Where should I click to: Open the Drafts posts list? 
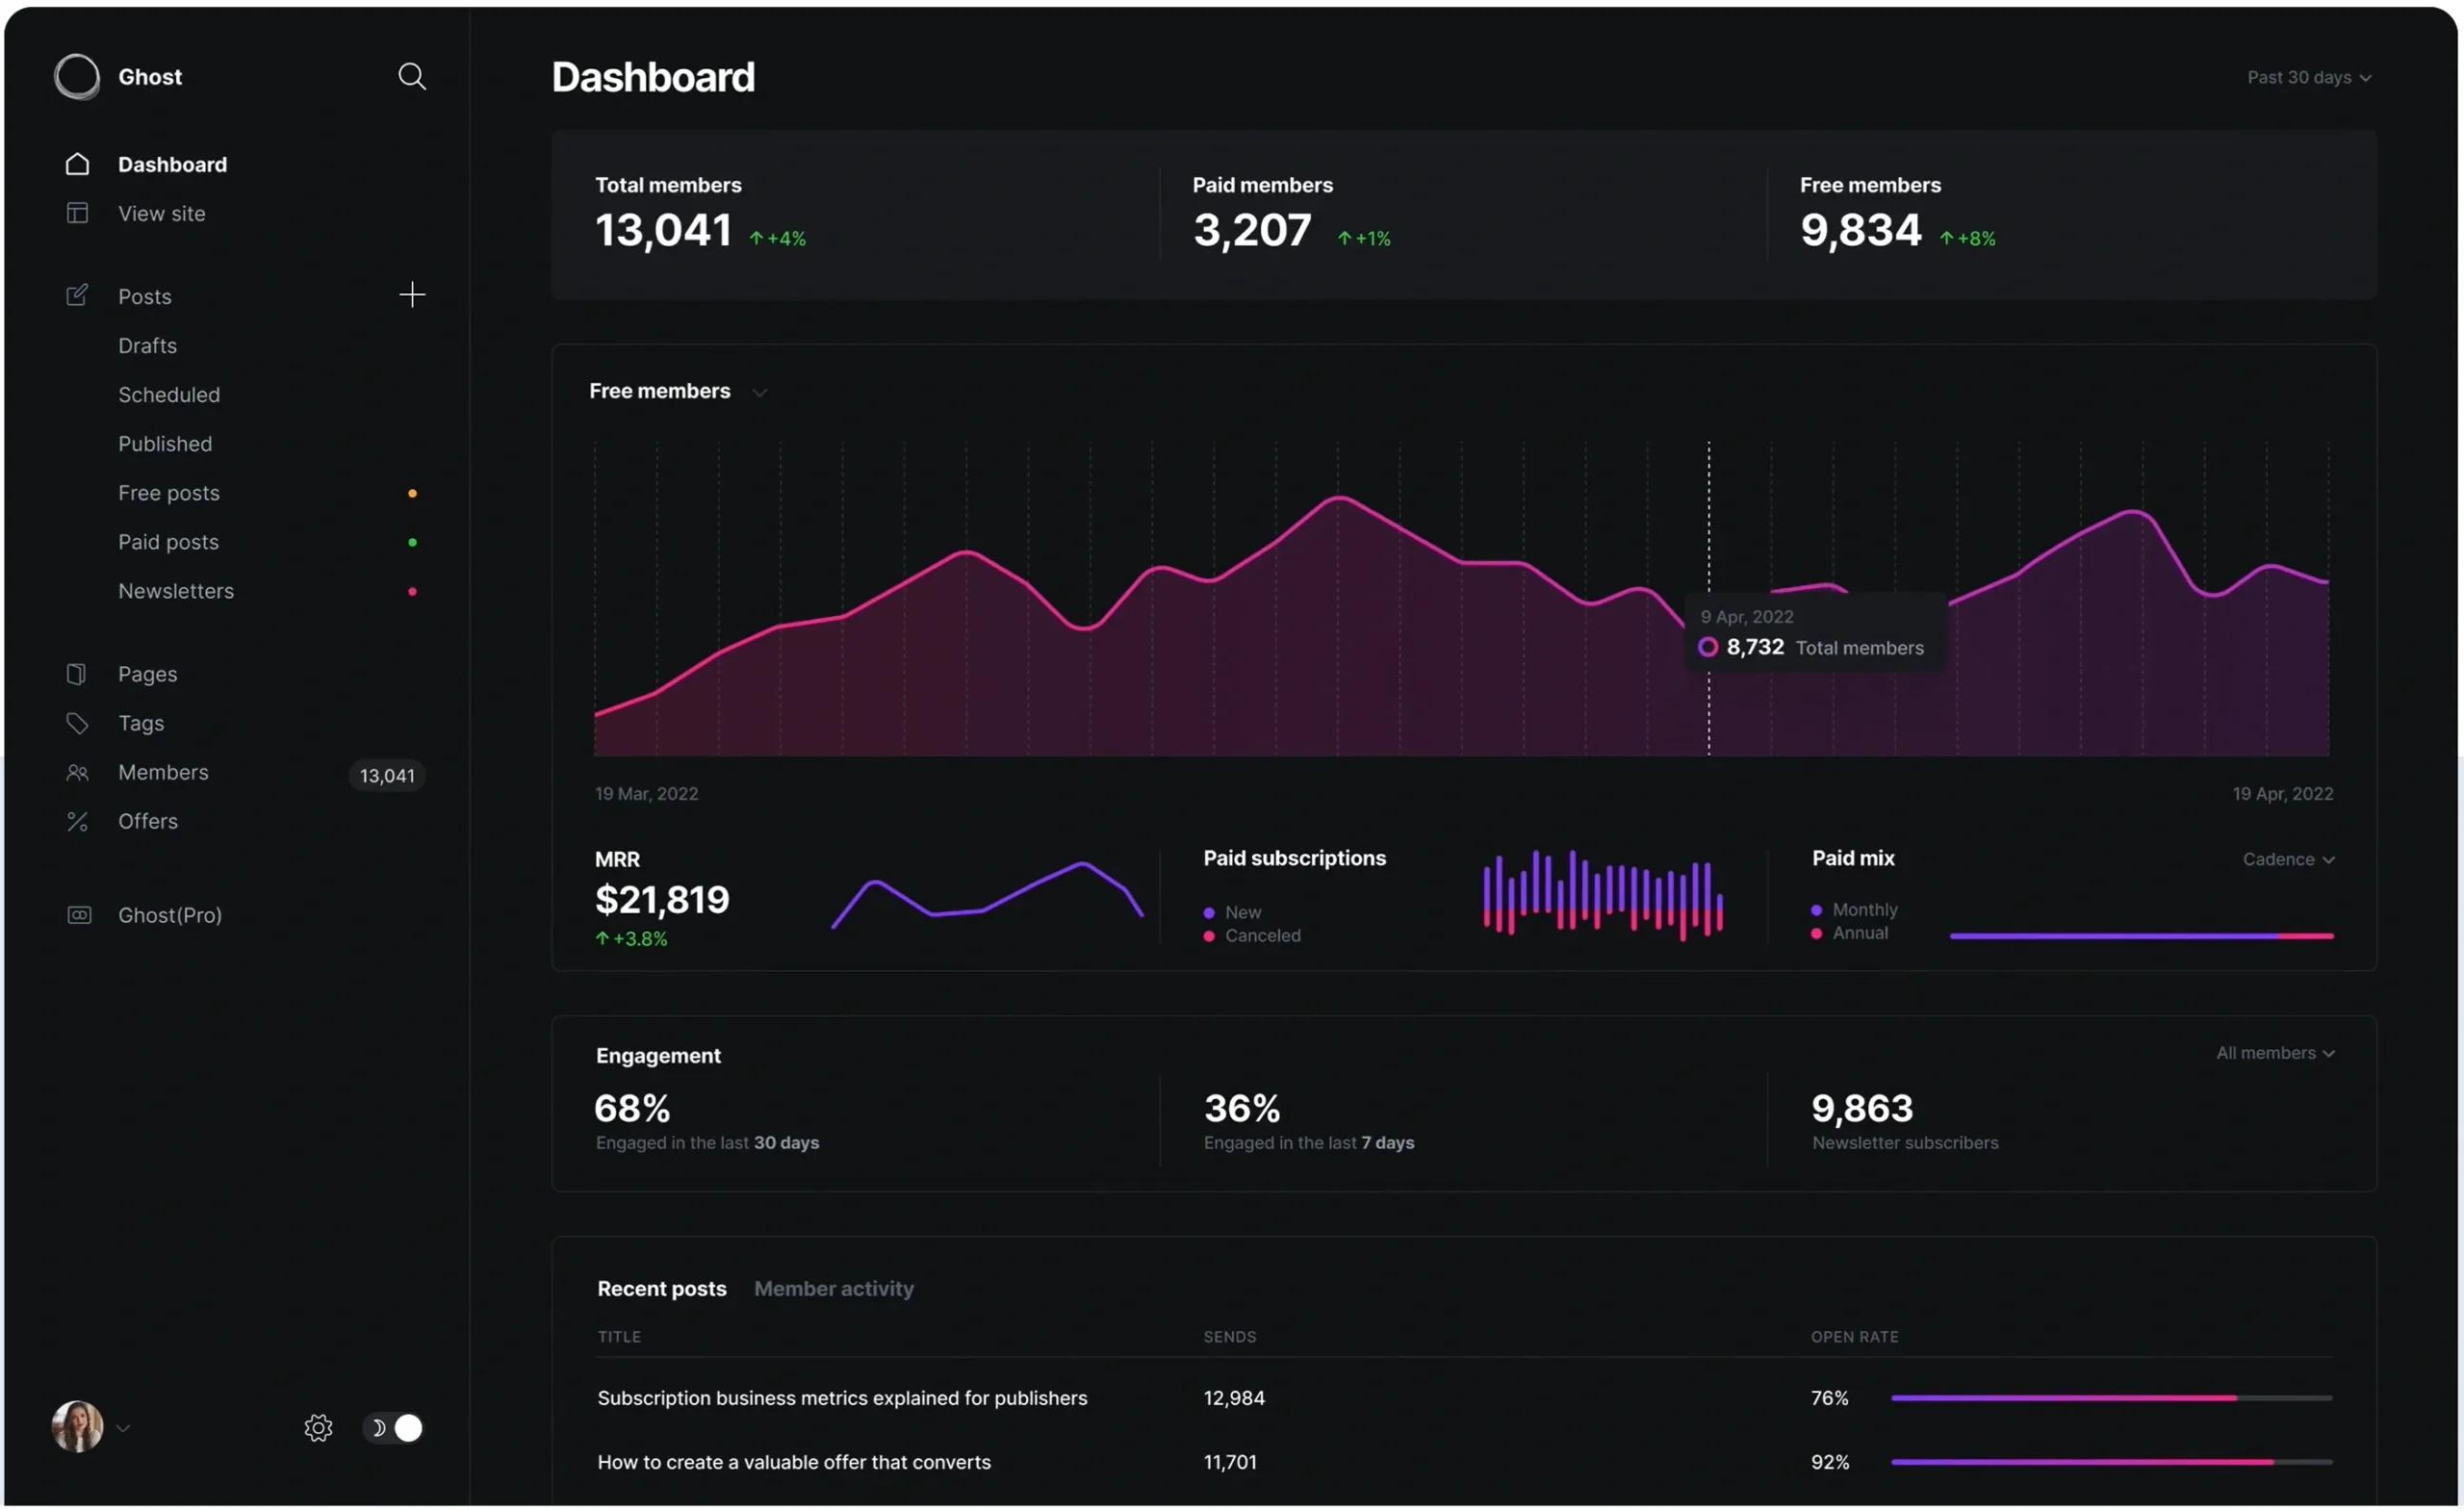click(147, 346)
